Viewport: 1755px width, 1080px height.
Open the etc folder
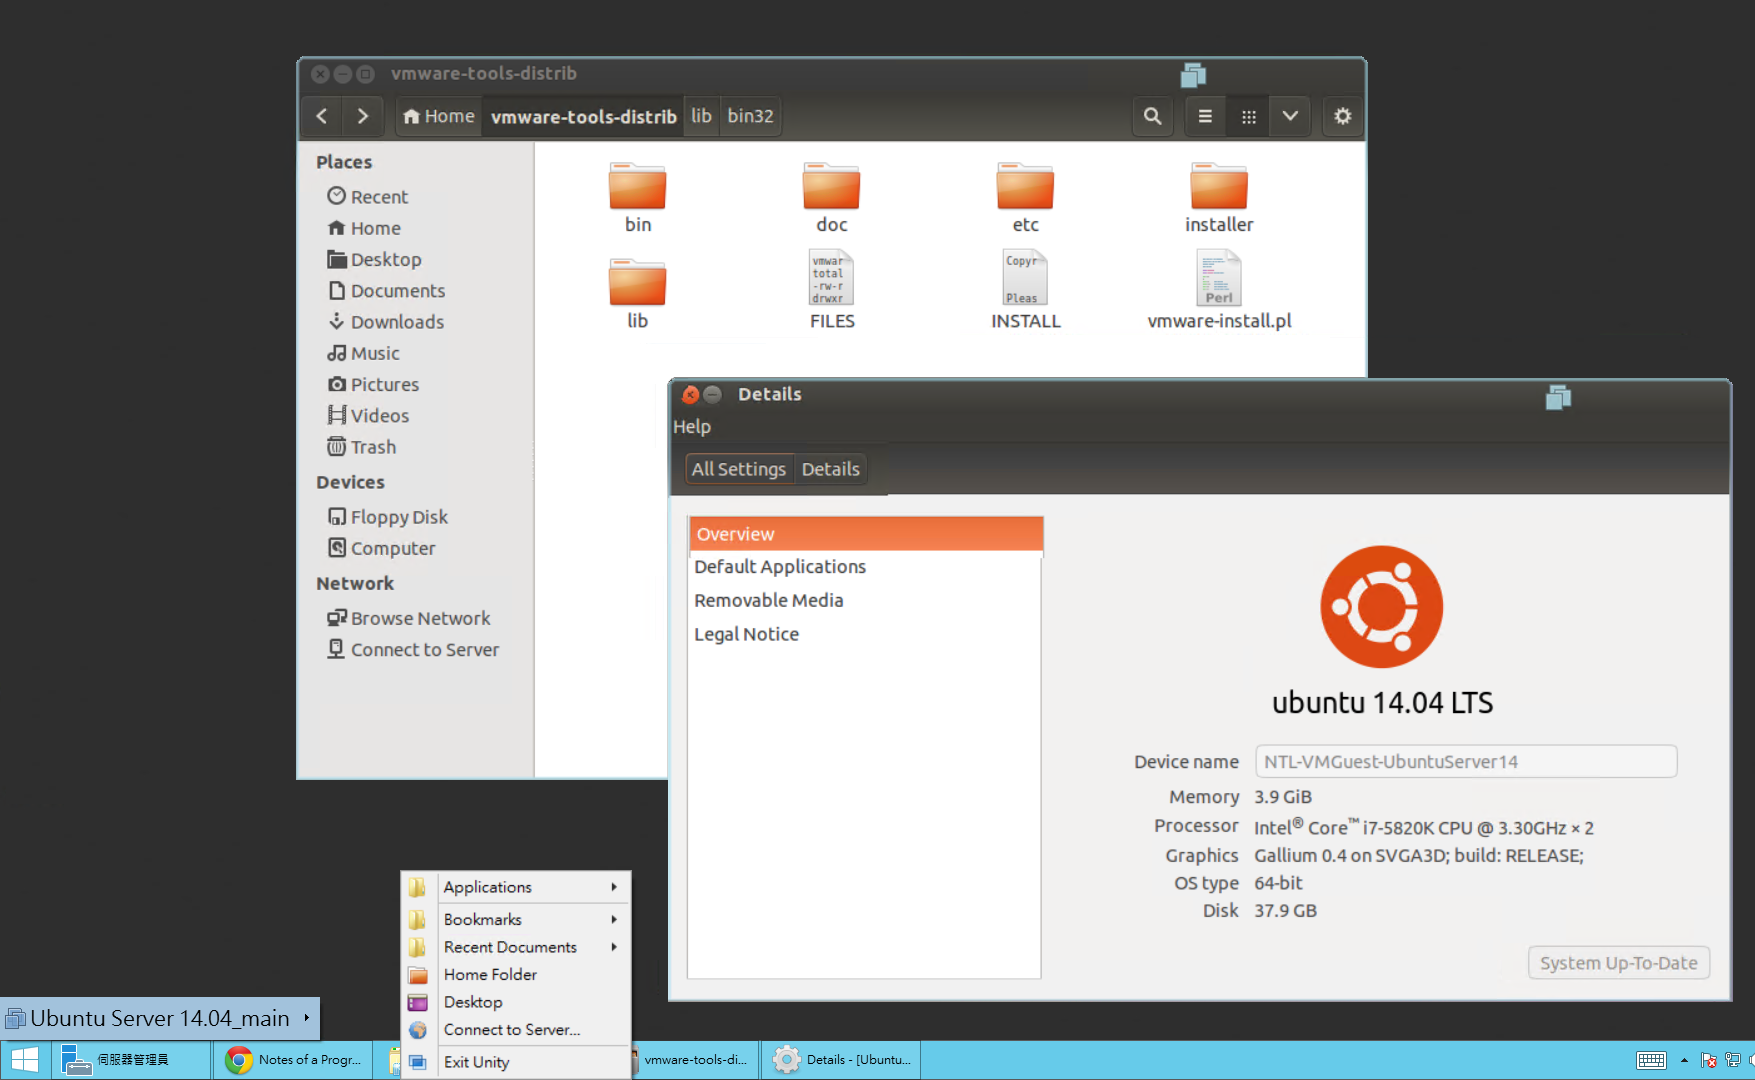1025,198
